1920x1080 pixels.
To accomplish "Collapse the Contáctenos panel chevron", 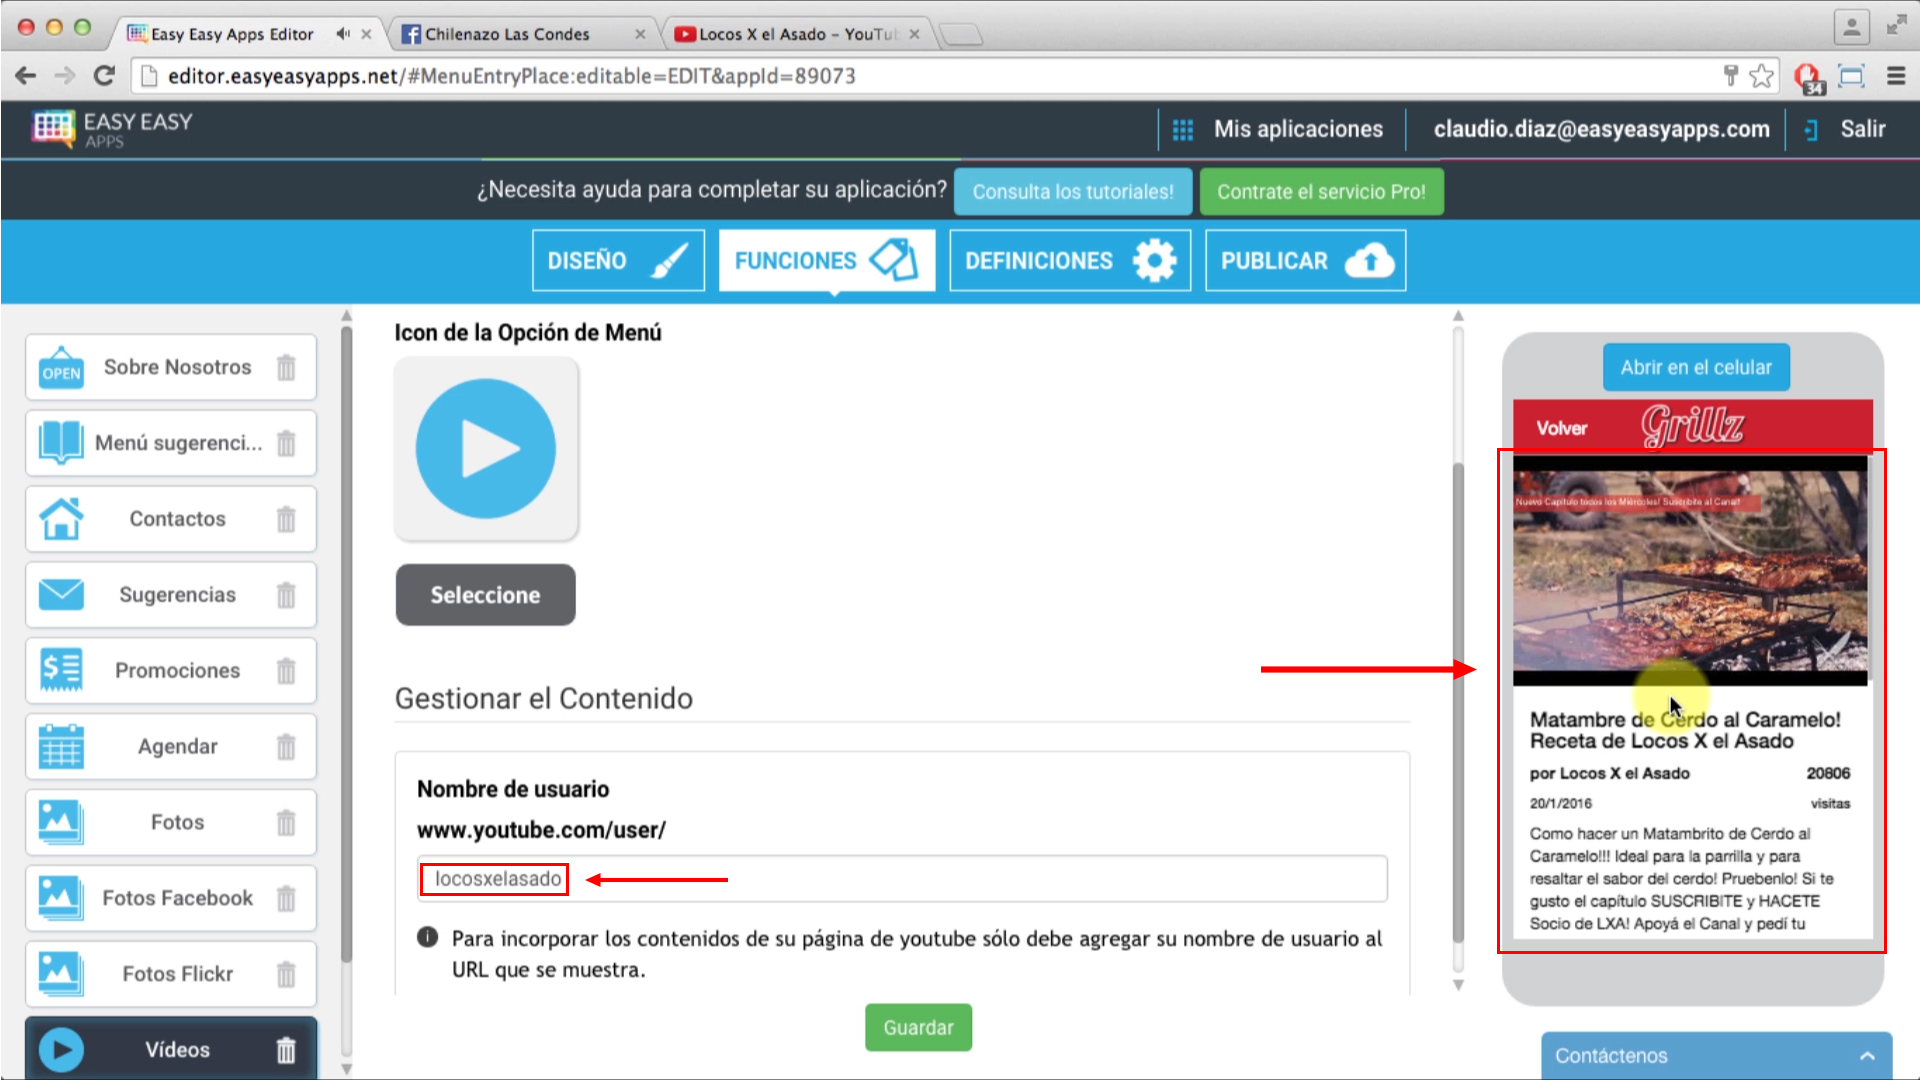I will [x=1868, y=1055].
